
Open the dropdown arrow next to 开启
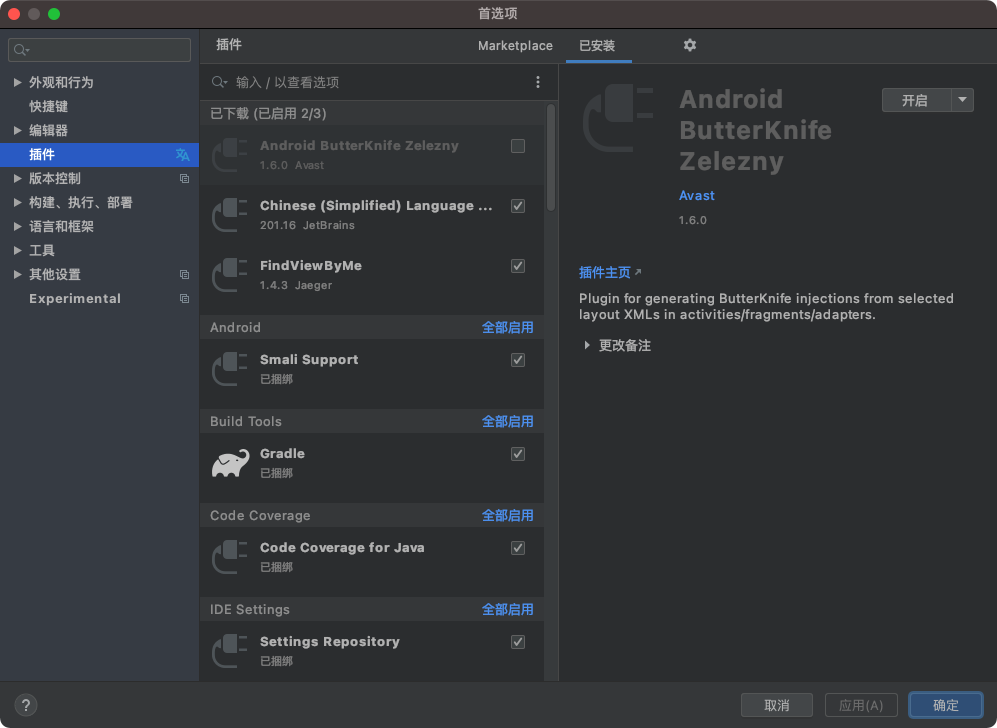[x=961, y=100]
